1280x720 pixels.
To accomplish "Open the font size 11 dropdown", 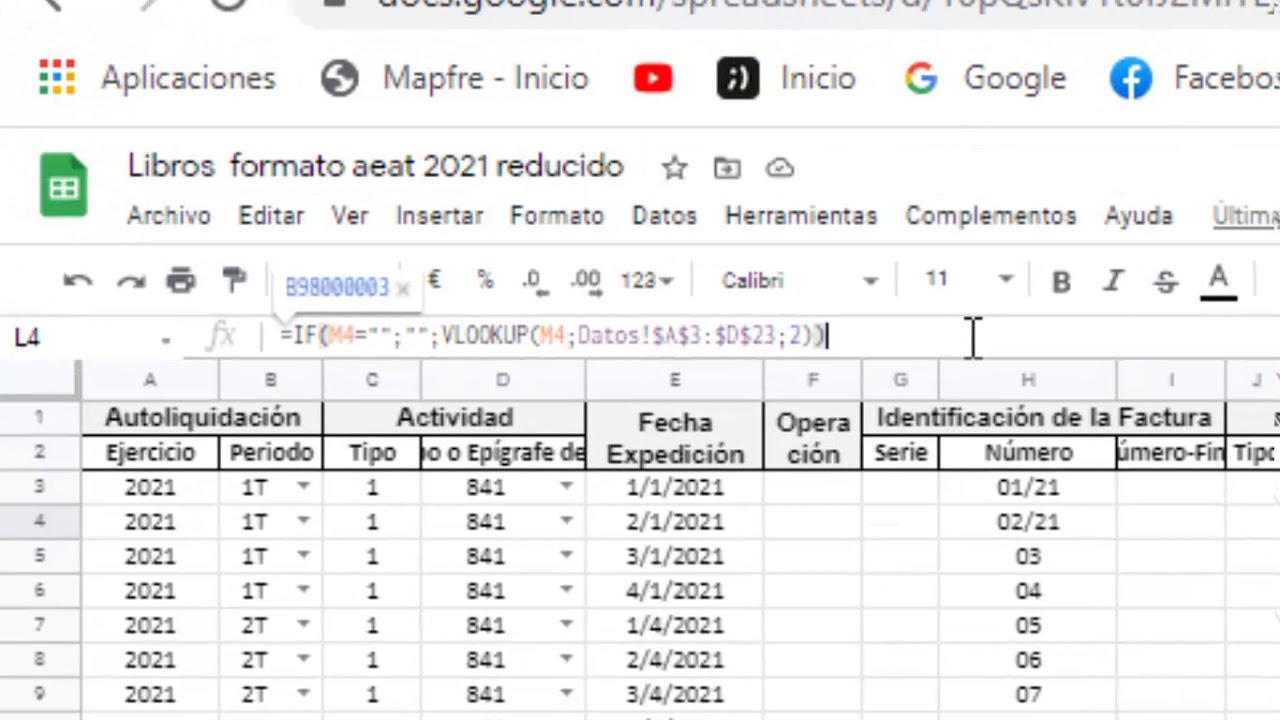I will [968, 281].
